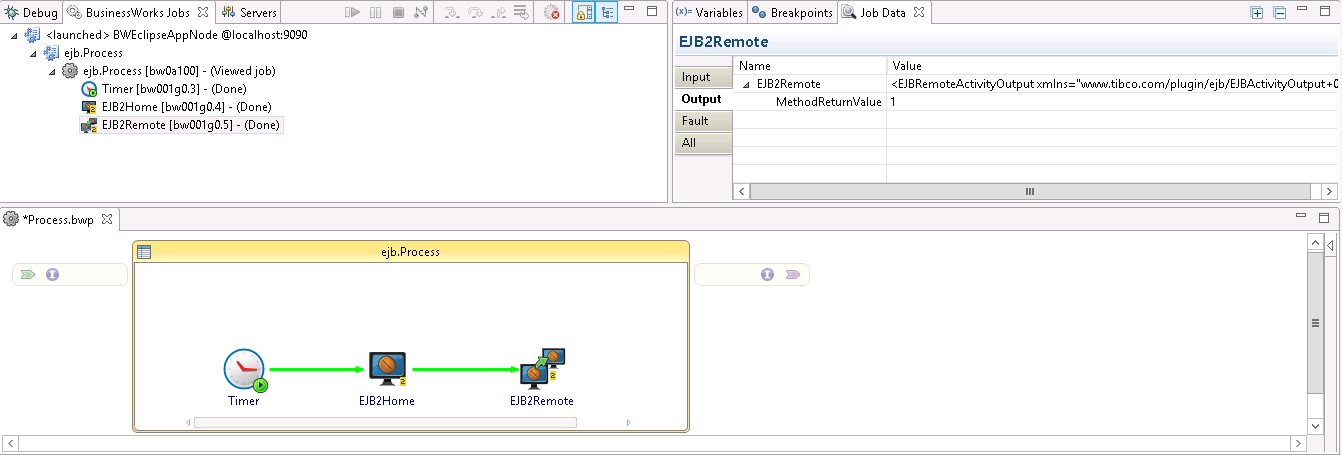
Task: Click the transition from EJB2Home to EJB2Remote
Action: 465,369
